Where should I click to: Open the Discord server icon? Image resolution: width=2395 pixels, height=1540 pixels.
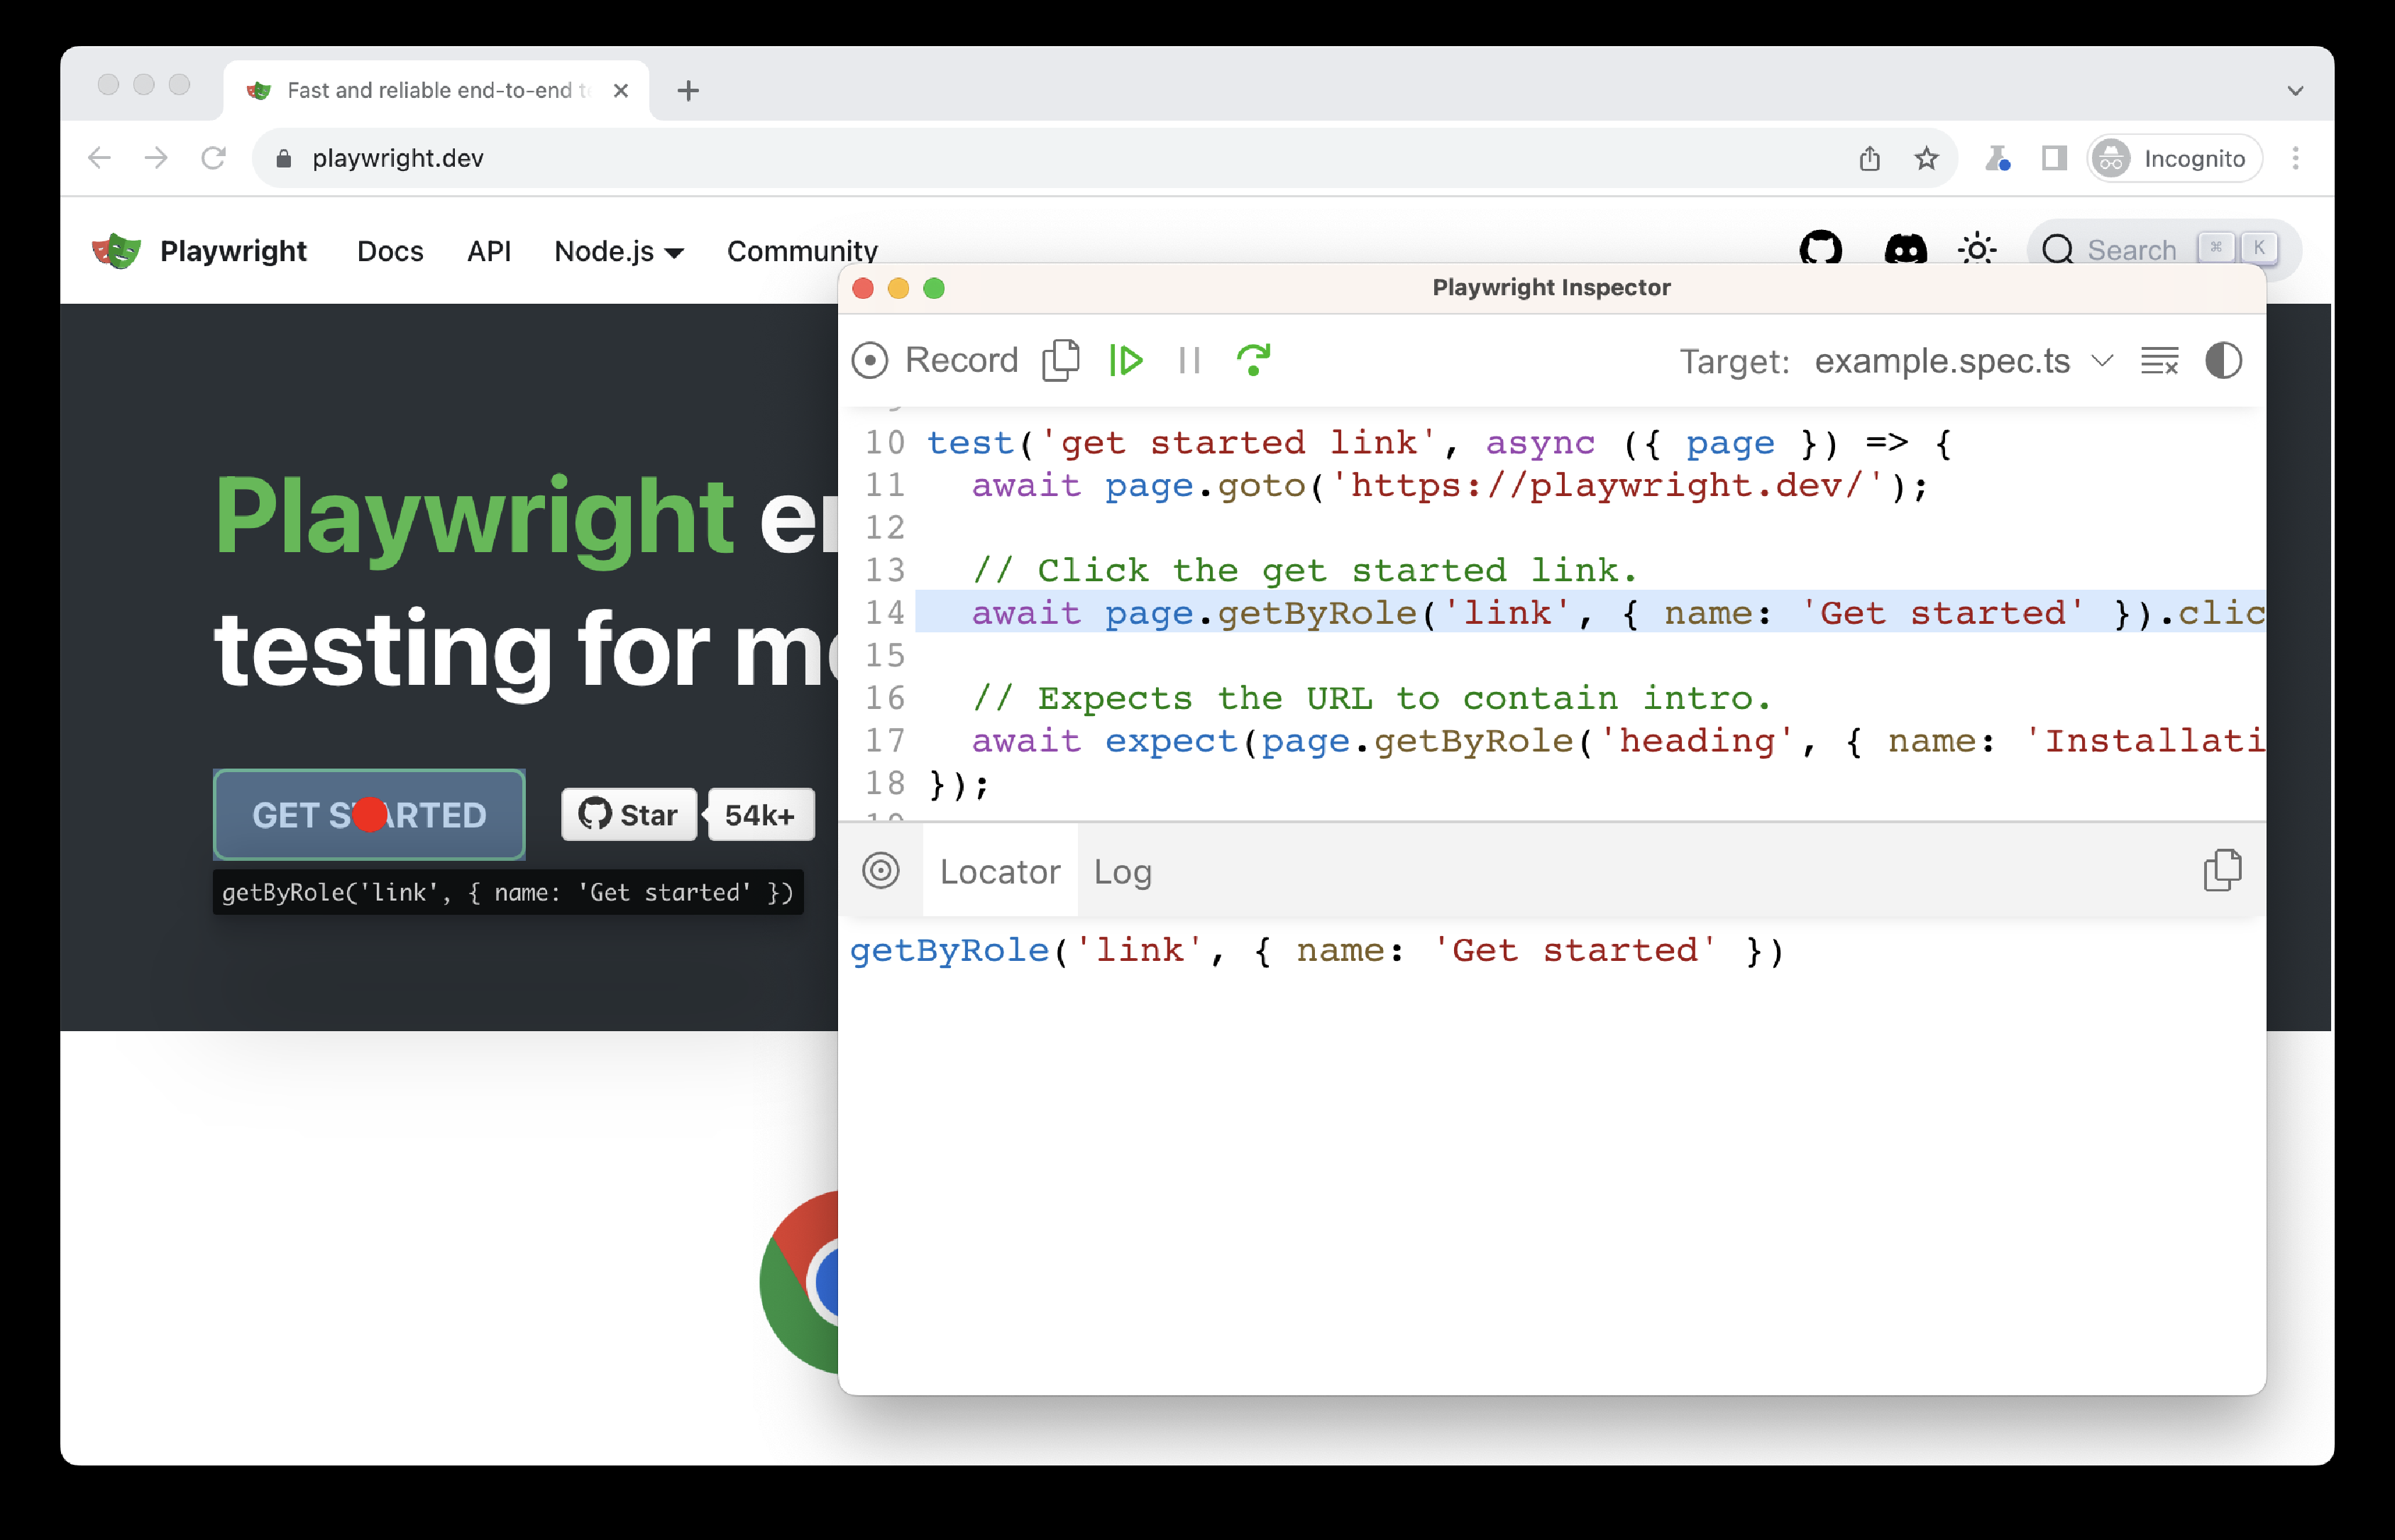tap(1905, 249)
